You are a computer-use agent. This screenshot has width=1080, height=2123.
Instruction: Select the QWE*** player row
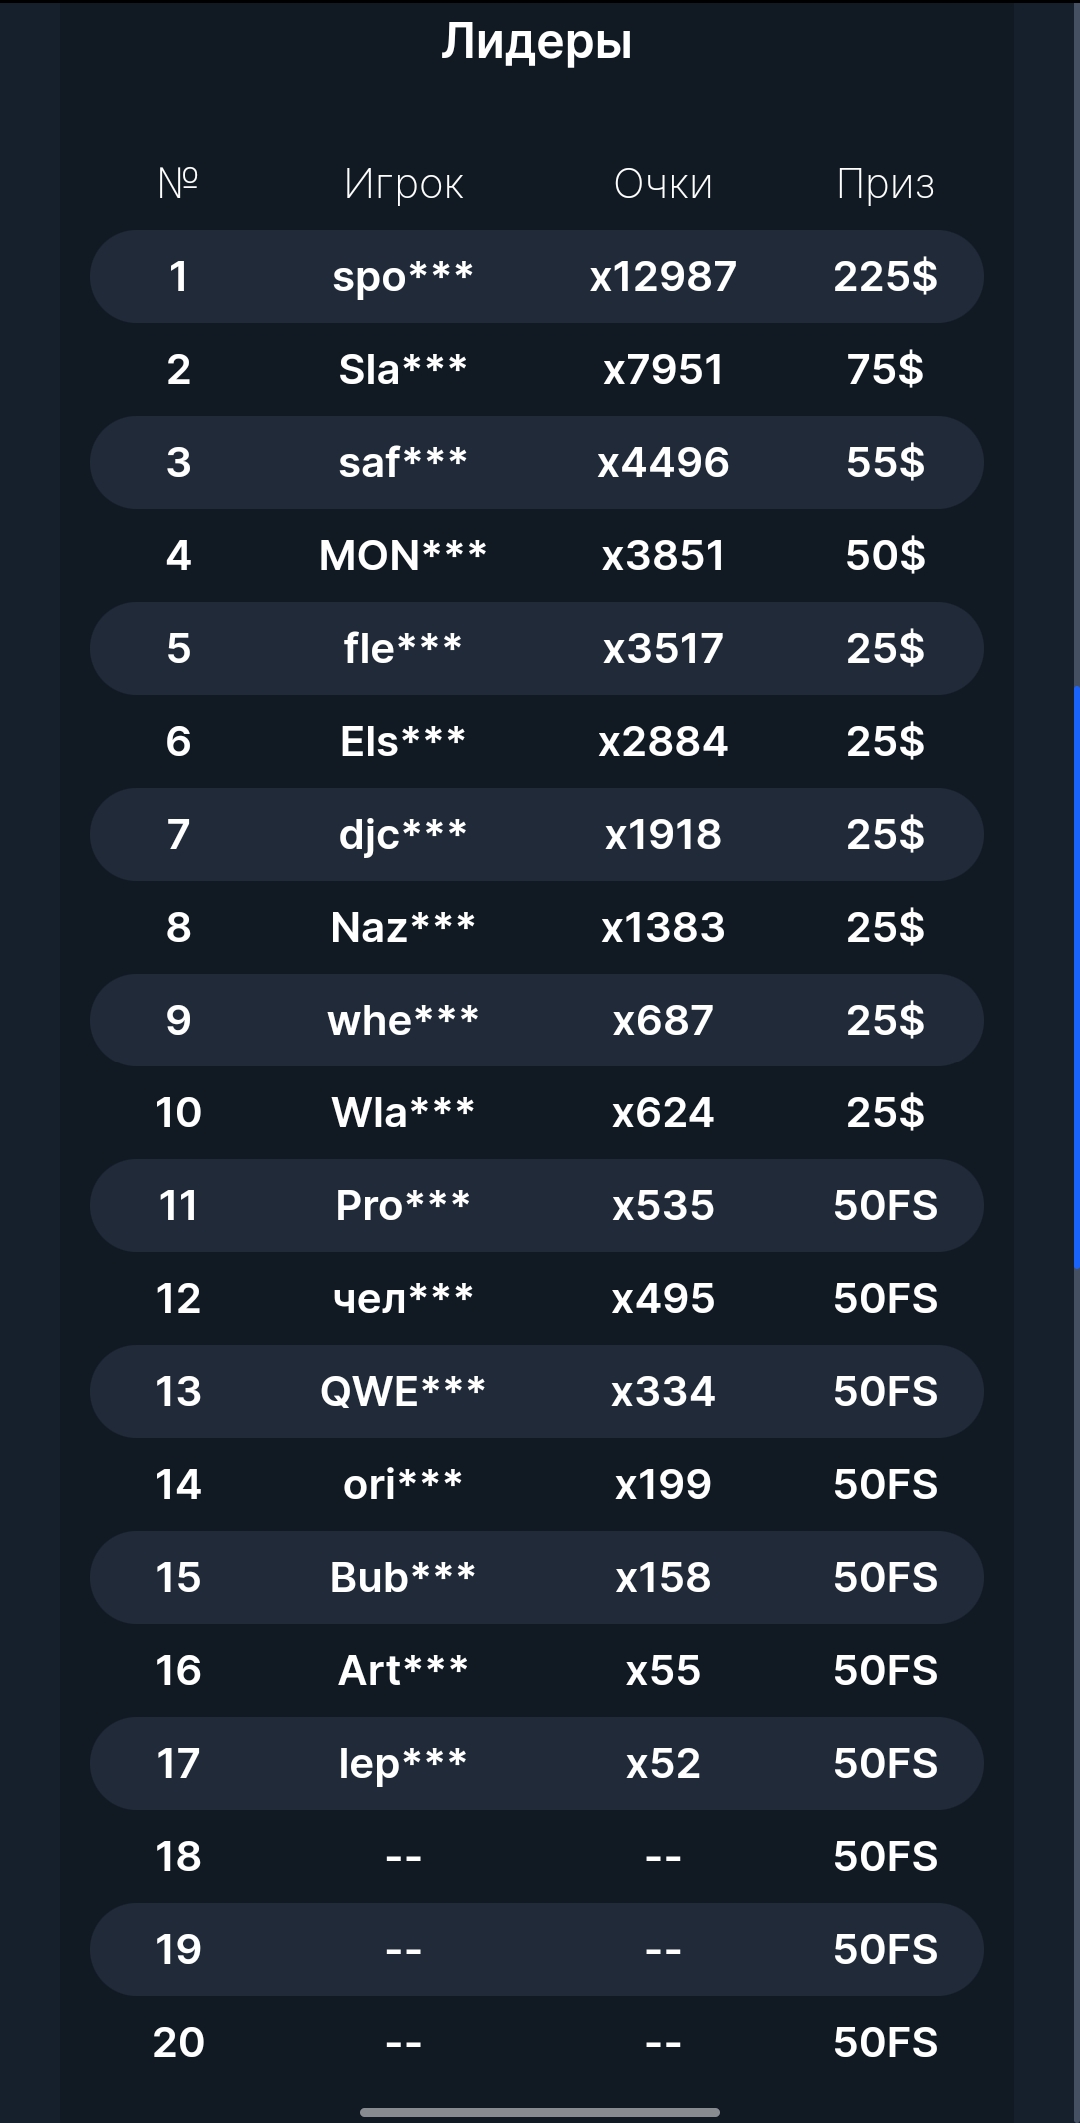point(403,1392)
